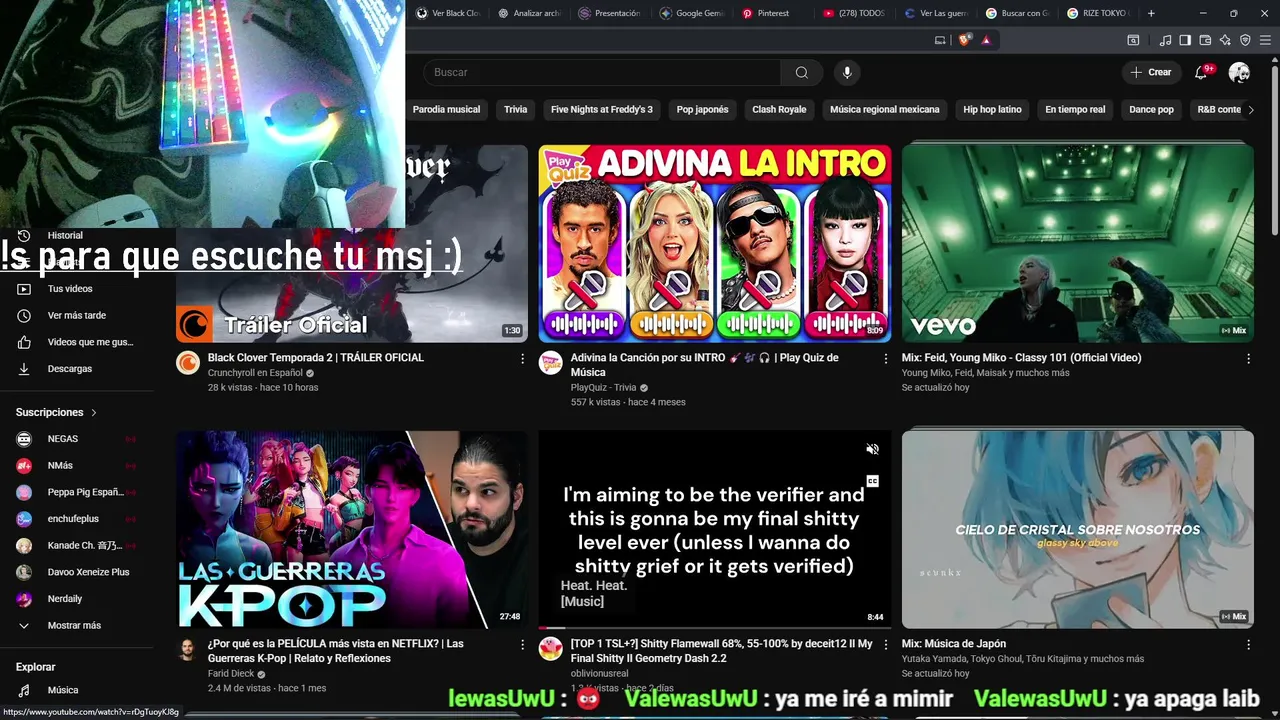
Task: Open options menu for Música de Japón mix
Action: pos(1248,644)
